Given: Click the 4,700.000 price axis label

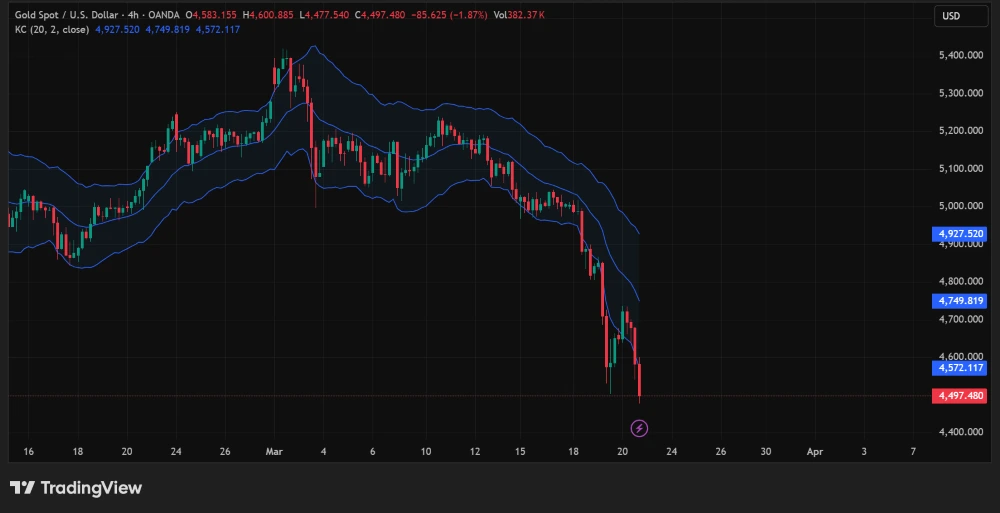Looking at the screenshot, I should 961,319.
